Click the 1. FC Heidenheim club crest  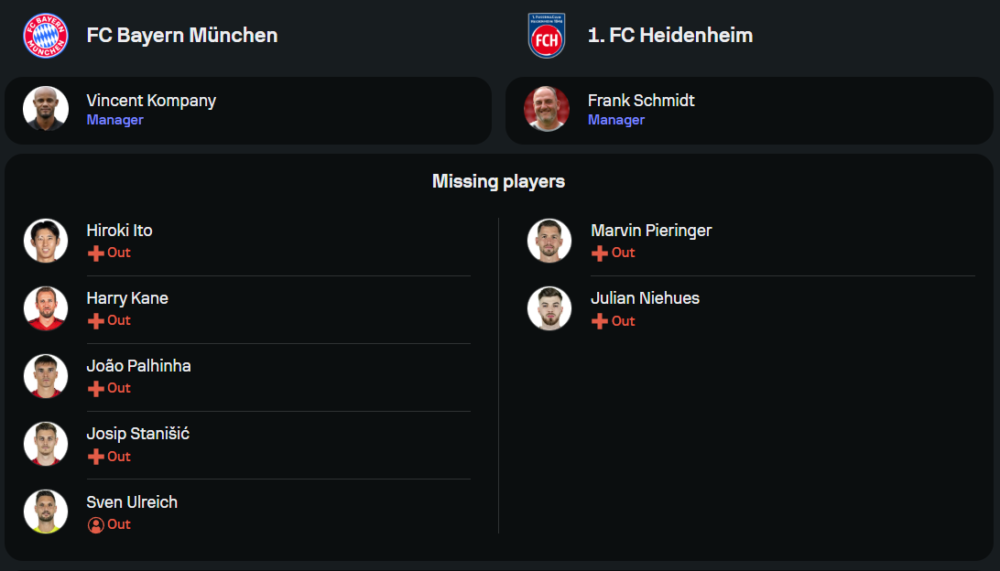coord(546,36)
